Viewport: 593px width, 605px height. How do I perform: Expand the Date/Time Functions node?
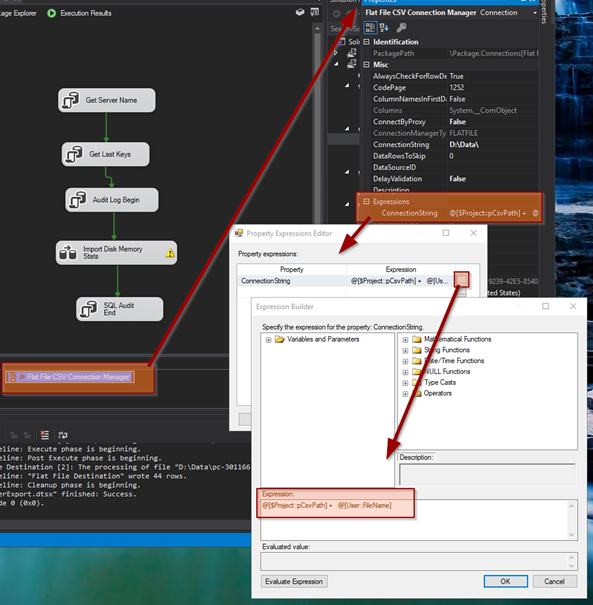405,362
